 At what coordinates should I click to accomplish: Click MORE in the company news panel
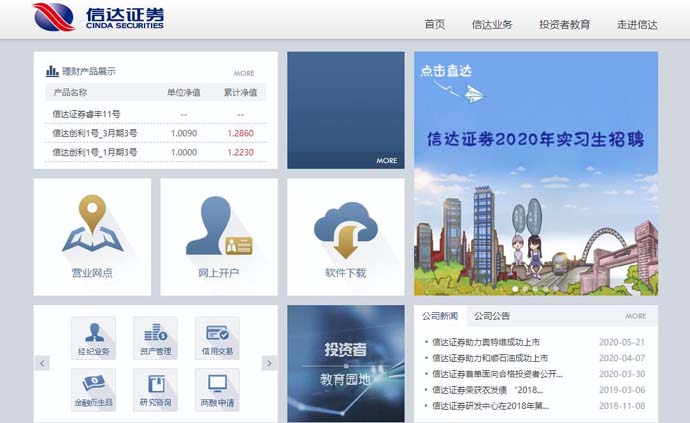636,316
